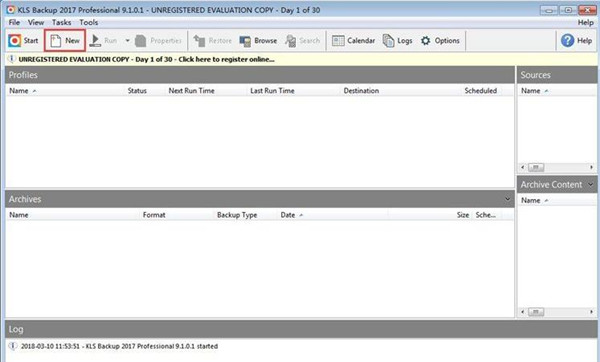Sort Profiles by Status column
Viewport: 600px width, 362px height.
click(137, 91)
